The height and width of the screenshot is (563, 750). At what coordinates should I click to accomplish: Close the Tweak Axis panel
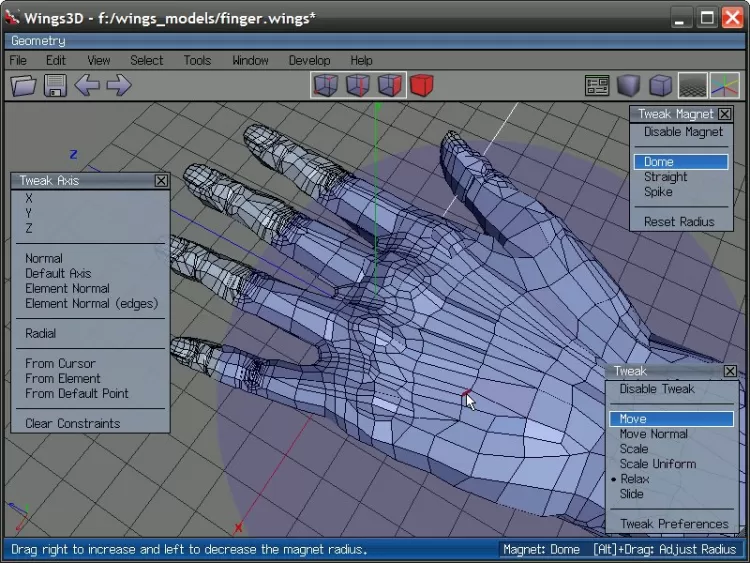[161, 181]
